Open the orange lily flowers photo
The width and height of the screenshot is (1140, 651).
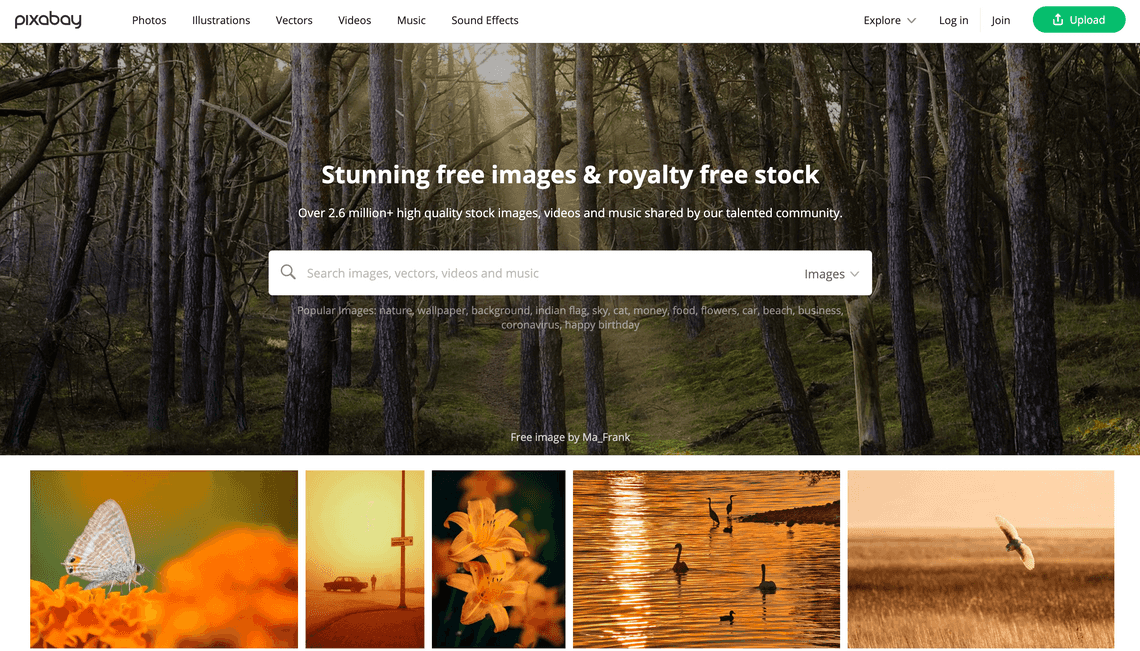tap(499, 559)
